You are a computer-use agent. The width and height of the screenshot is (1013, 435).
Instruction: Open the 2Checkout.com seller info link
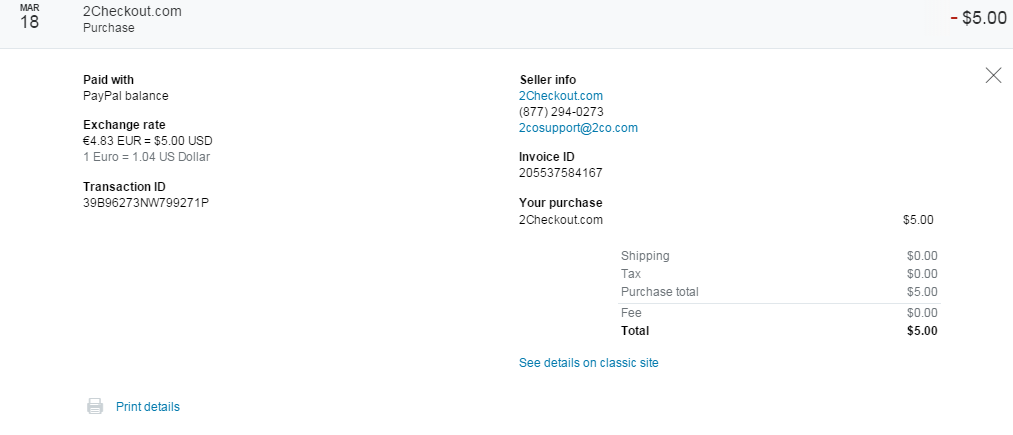(x=561, y=96)
